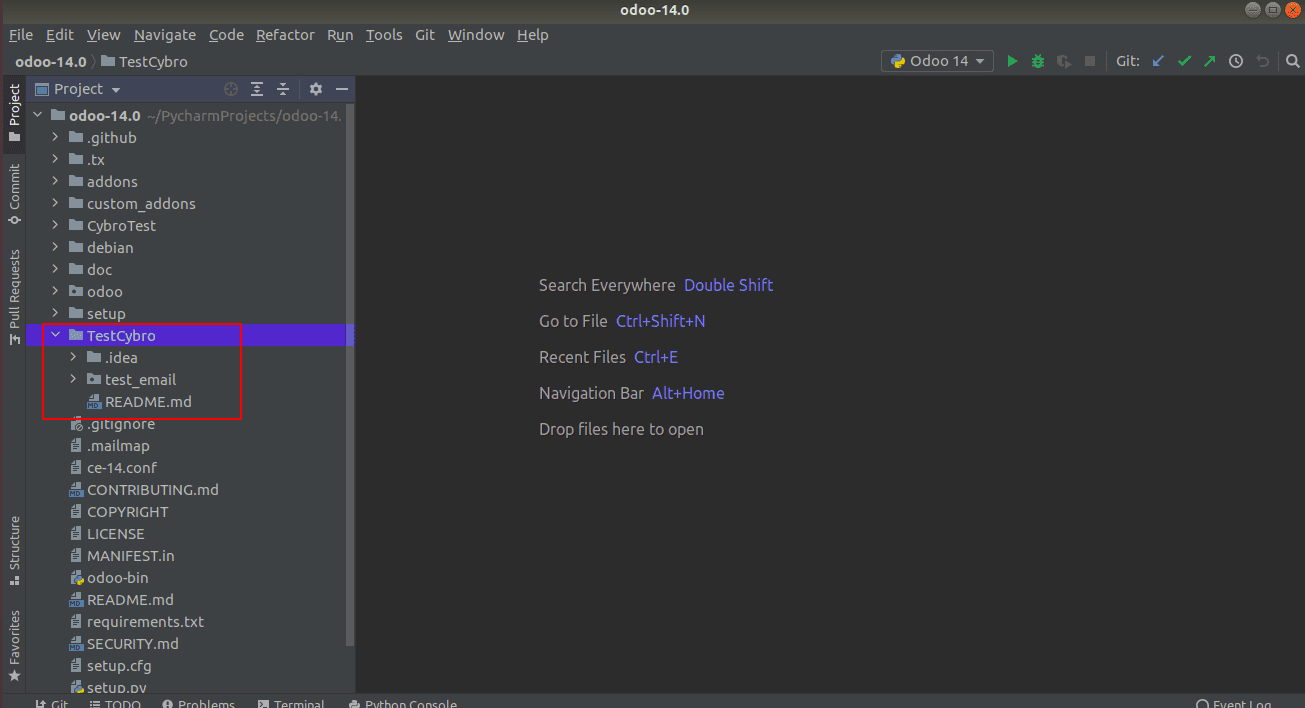Expand all nodes in the Project tree
This screenshot has width=1305, height=708.
point(257,89)
